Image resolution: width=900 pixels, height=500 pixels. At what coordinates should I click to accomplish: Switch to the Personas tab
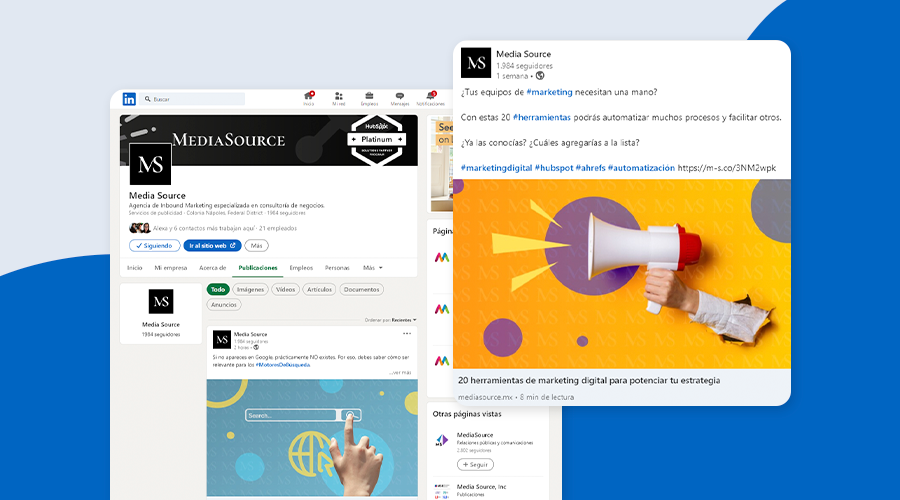tap(337, 268)
